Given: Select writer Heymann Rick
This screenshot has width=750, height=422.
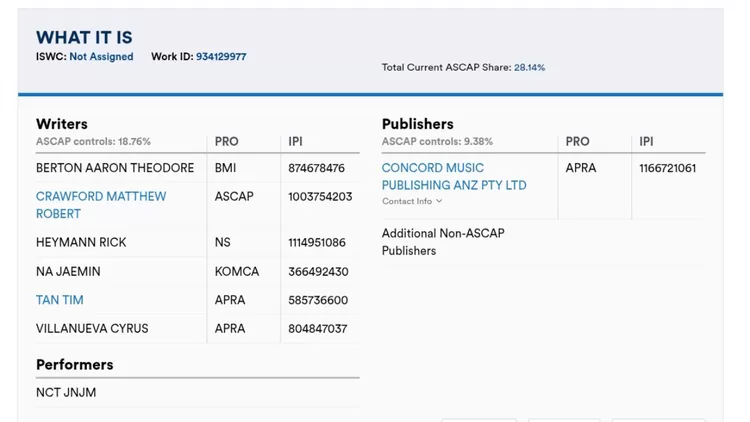Looking at the screenshot, I should point(81,242).
